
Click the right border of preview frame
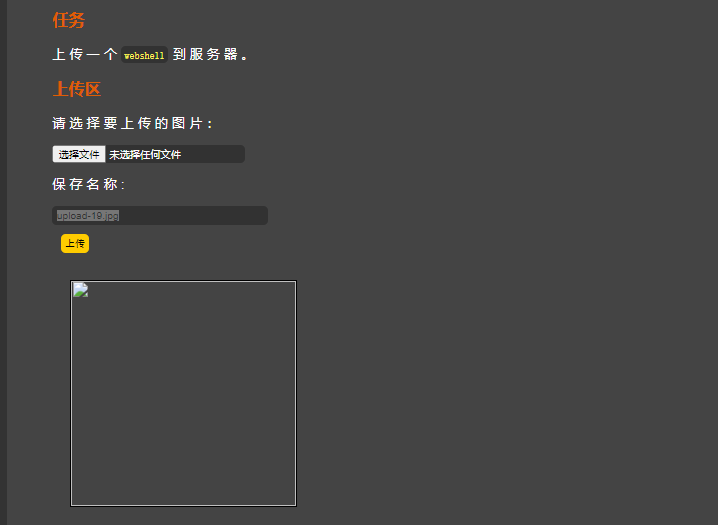coord(295,393)
